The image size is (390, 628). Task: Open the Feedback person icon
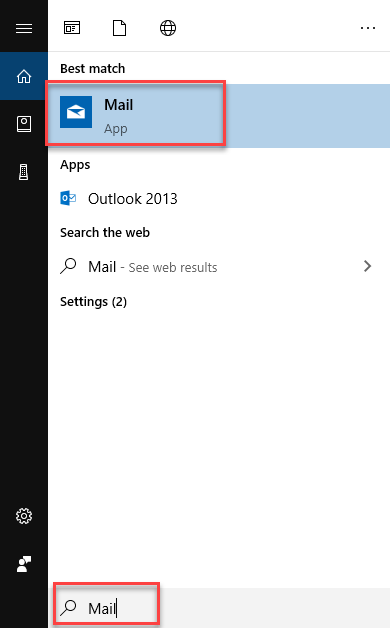tap(24, 564)
